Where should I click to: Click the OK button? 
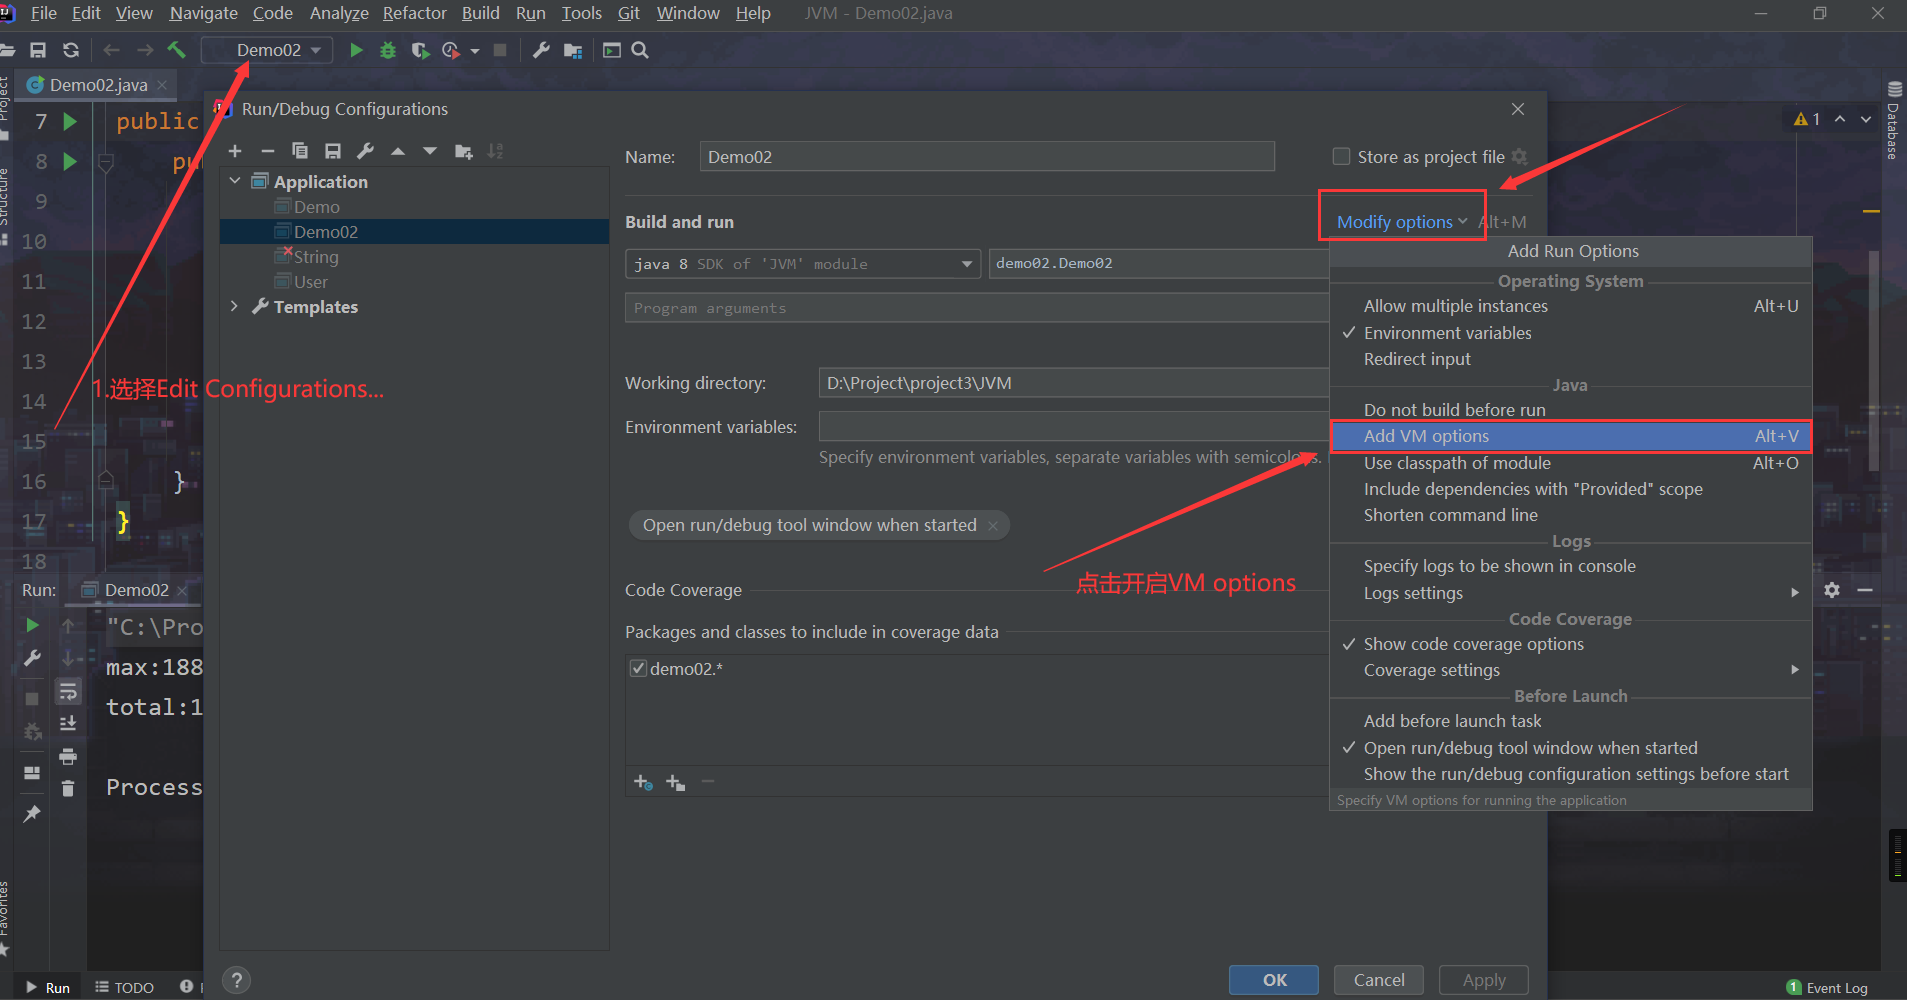pos(1274,980)
